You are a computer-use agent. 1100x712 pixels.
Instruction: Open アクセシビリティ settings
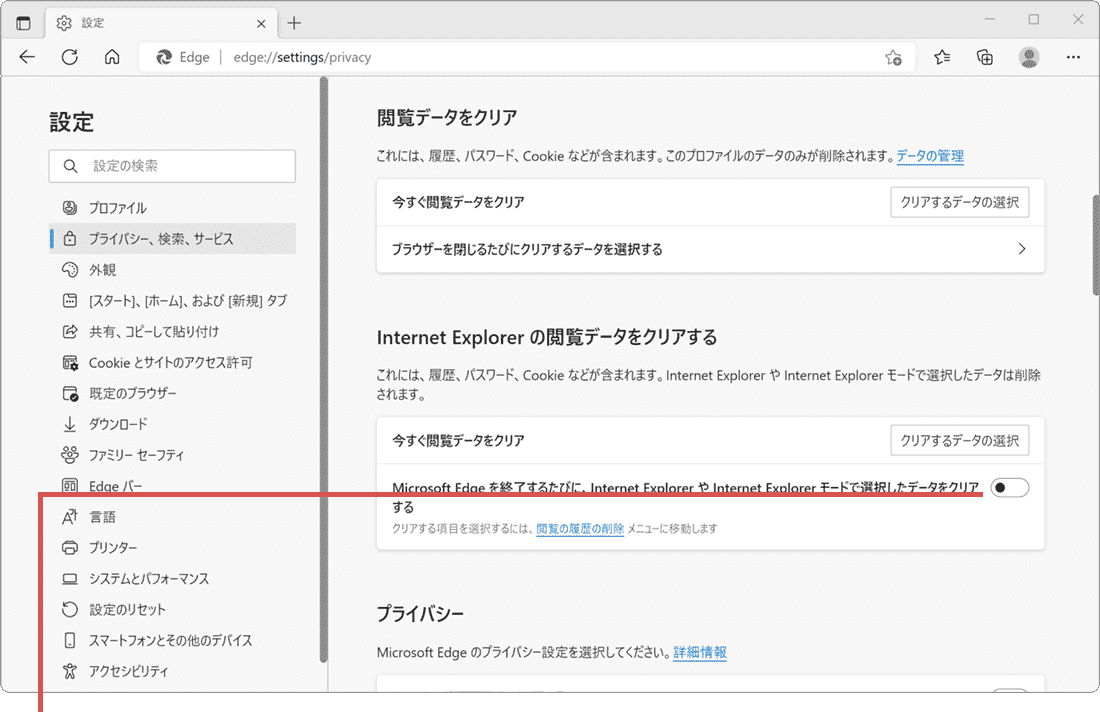[172, 671]
